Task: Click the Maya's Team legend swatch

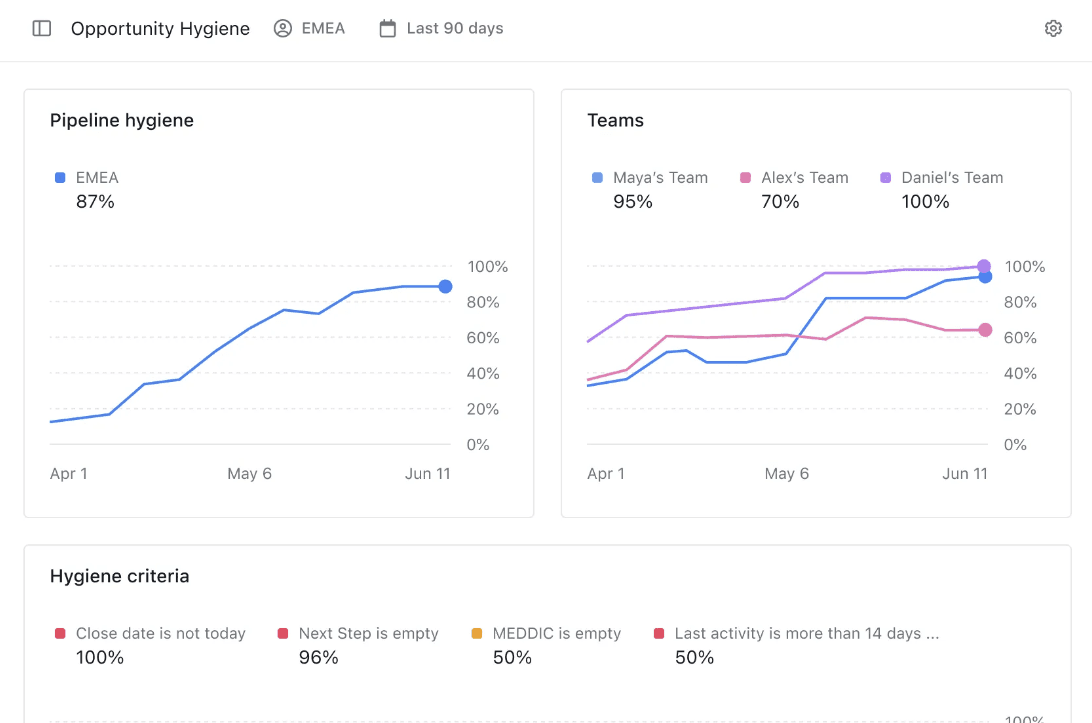Action: pos(597,177)
